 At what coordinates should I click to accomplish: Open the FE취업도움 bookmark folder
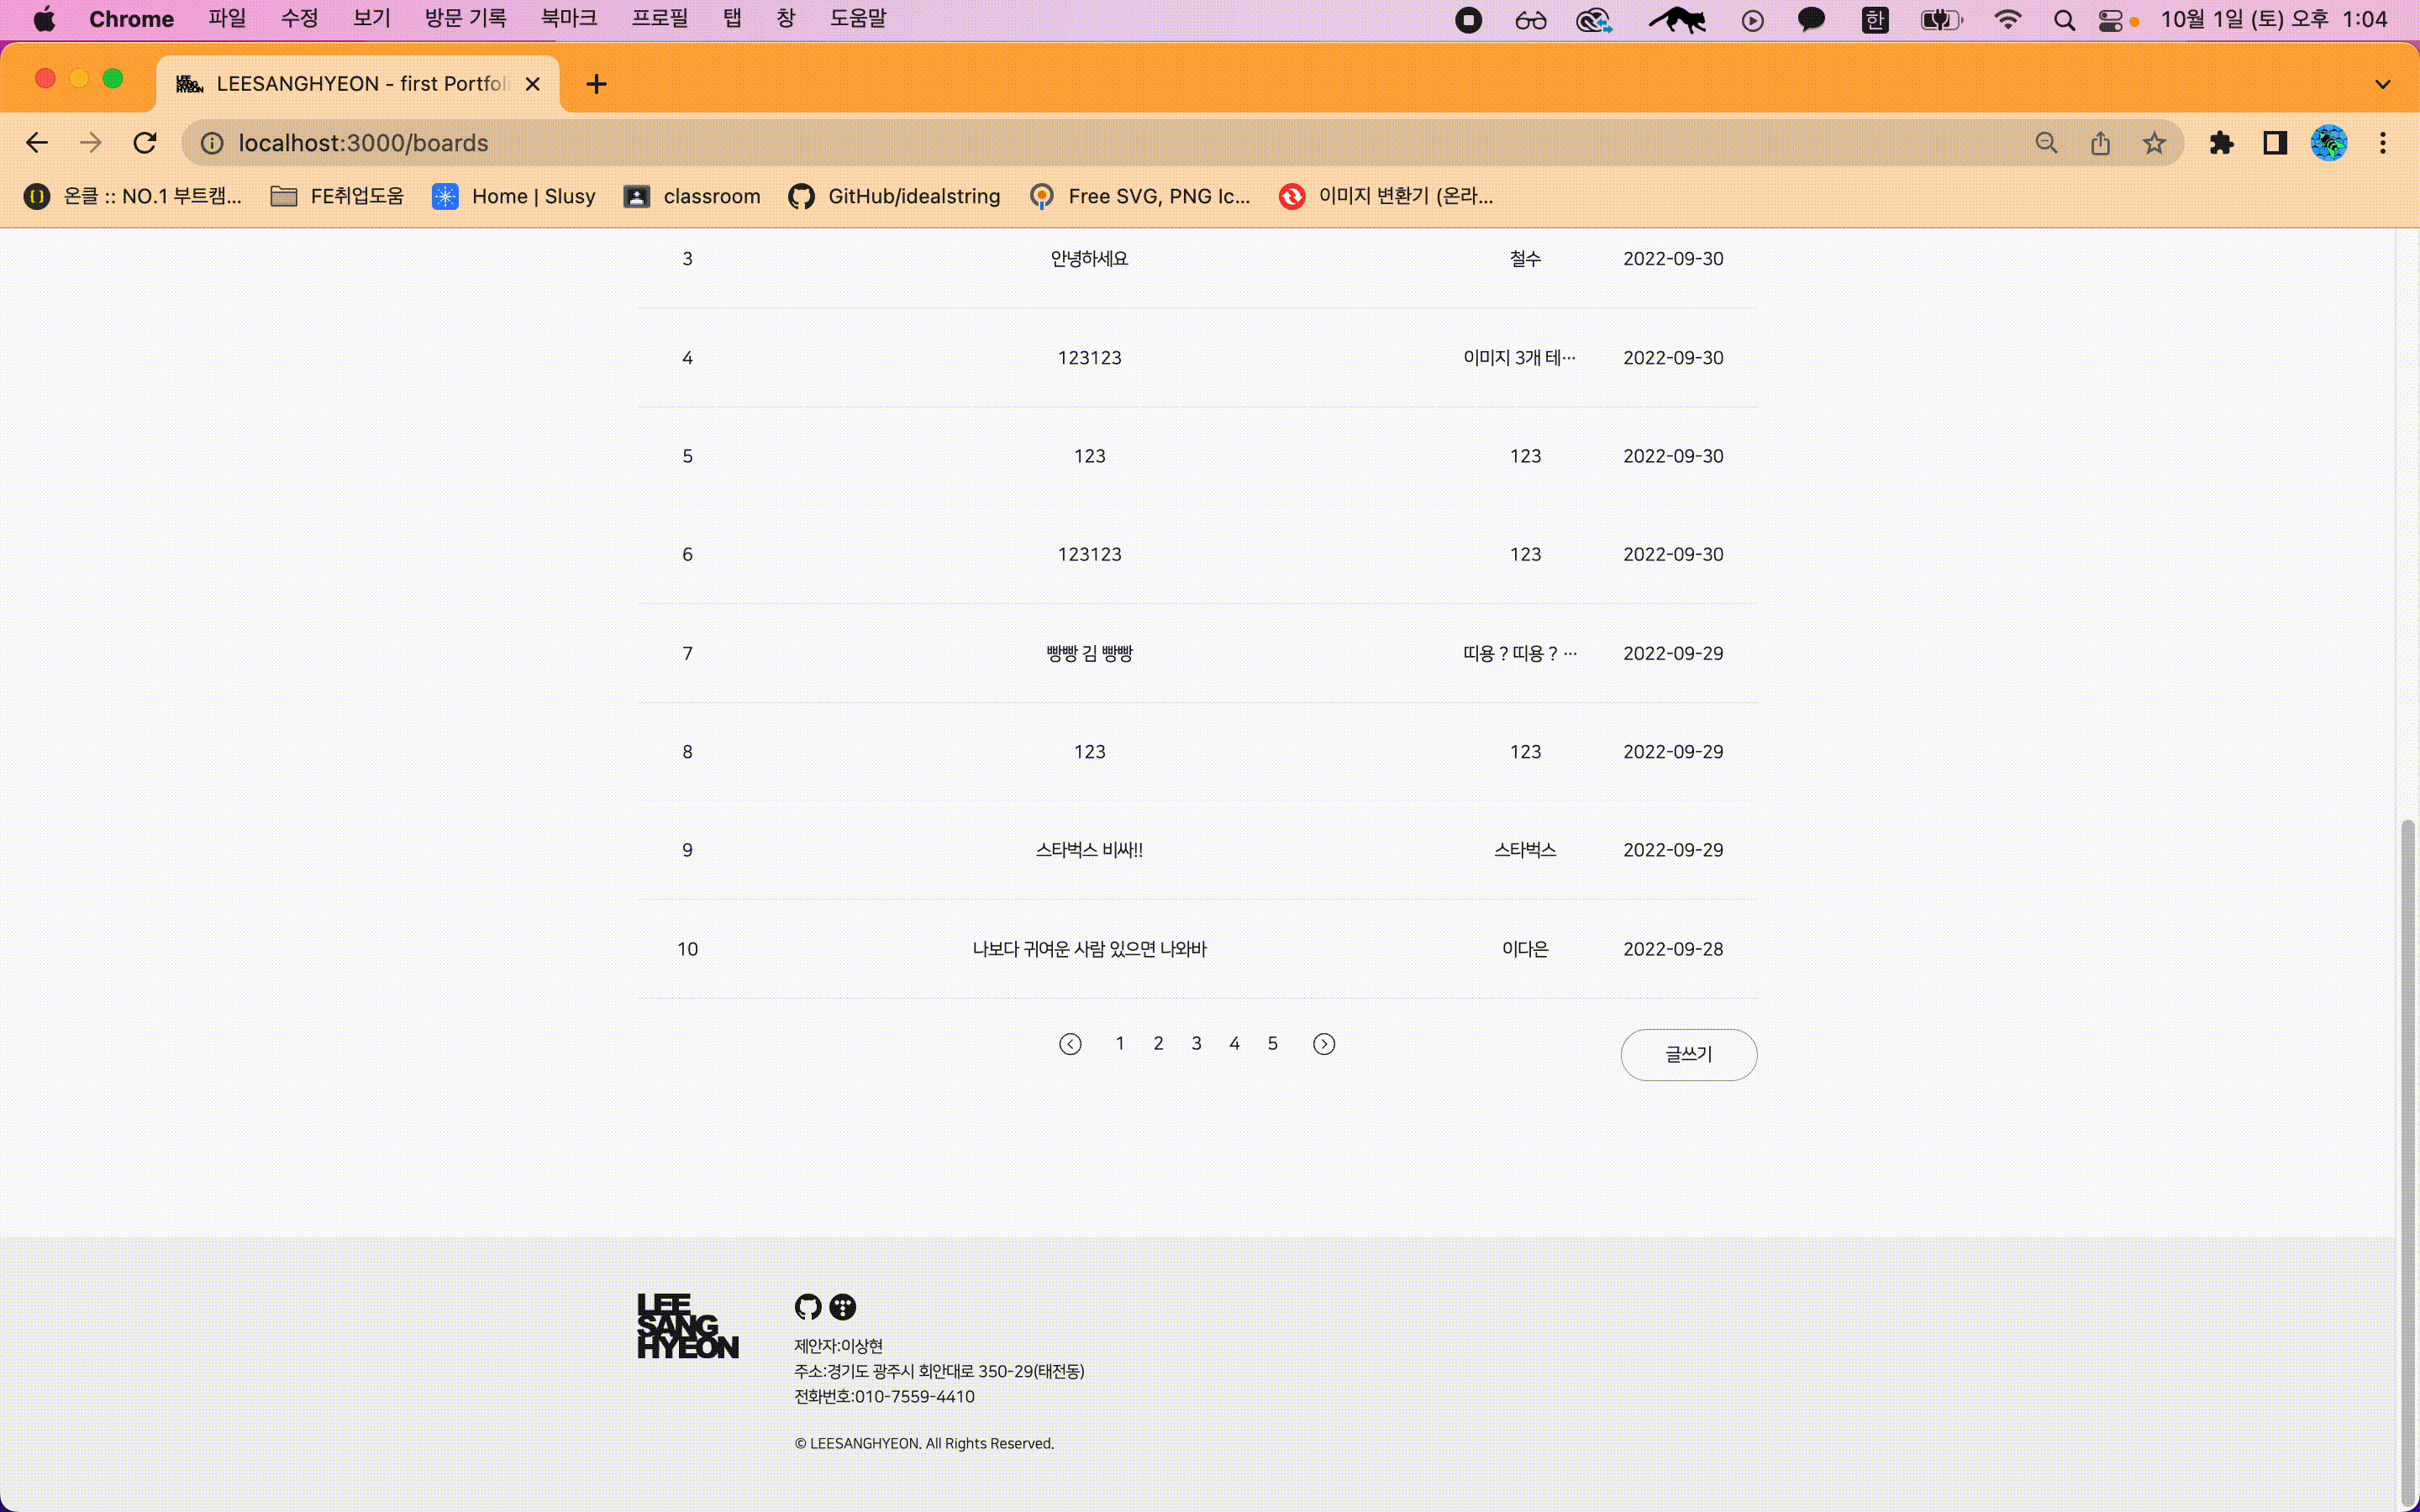tap(337, 196)
